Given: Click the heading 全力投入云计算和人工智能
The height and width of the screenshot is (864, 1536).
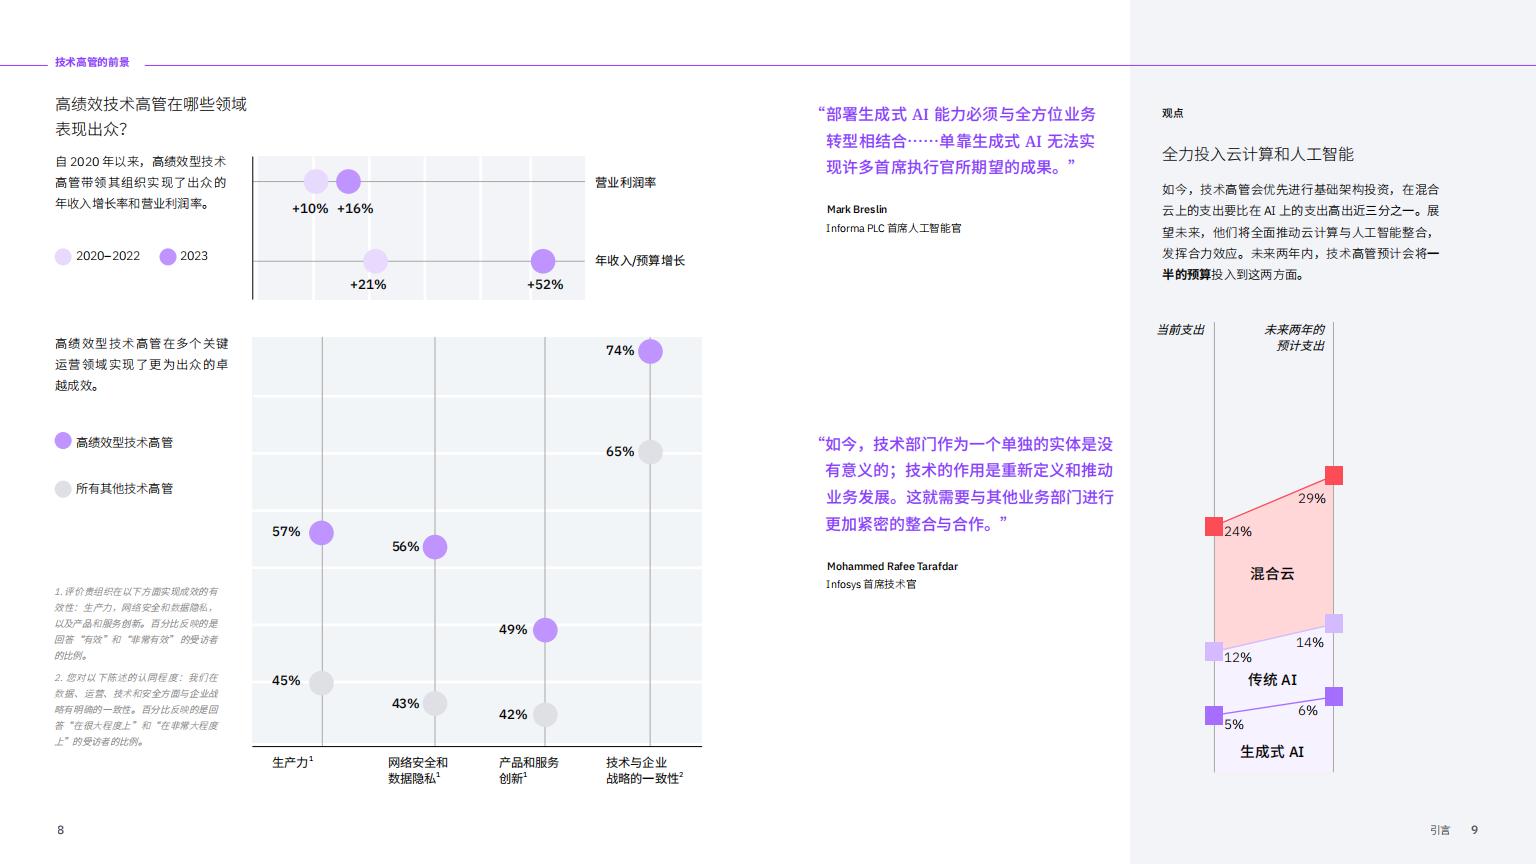Looking at the screenshot, I should click(1258, 154).
